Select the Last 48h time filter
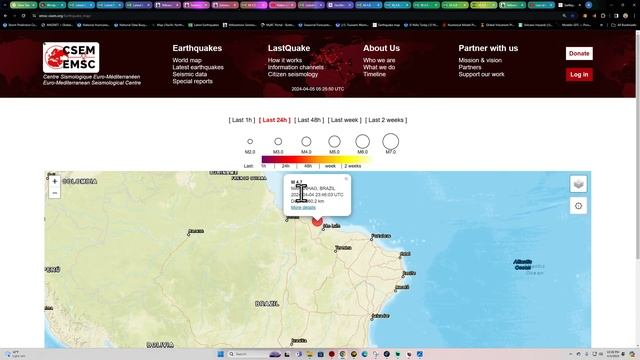Image resolution: width=640 pixels, height=360 pixels. click(309, 120)
